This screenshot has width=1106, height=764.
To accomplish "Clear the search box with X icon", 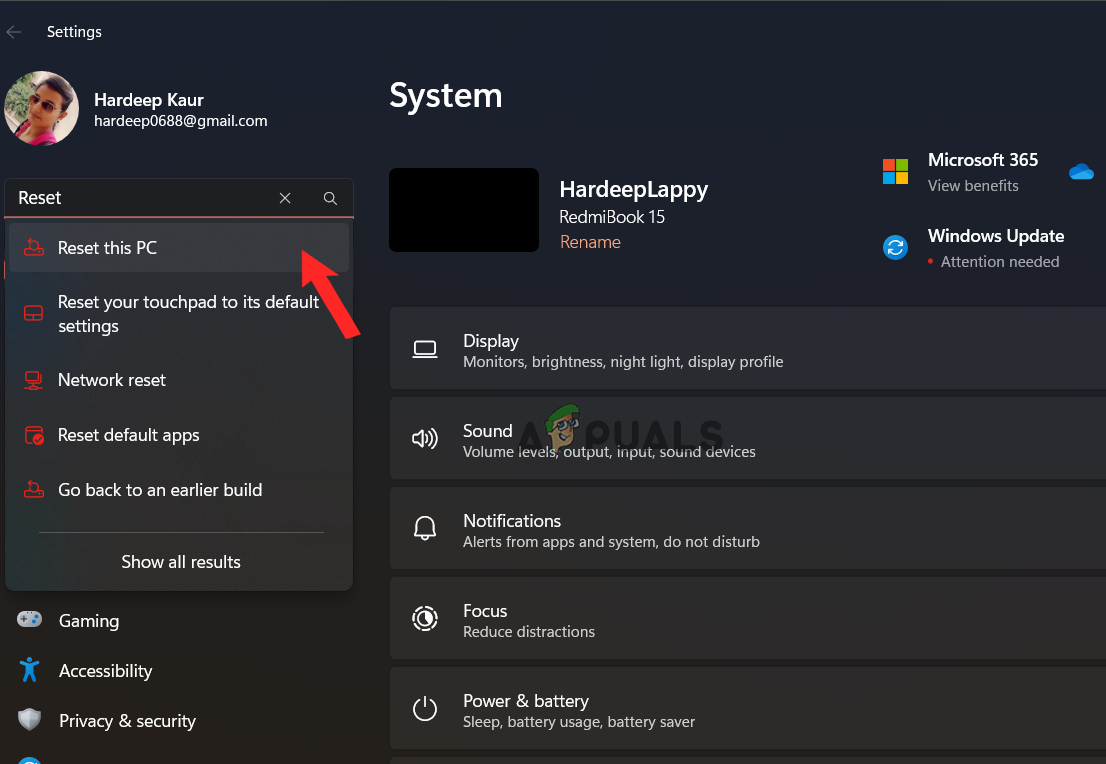I will click(285, 198).
